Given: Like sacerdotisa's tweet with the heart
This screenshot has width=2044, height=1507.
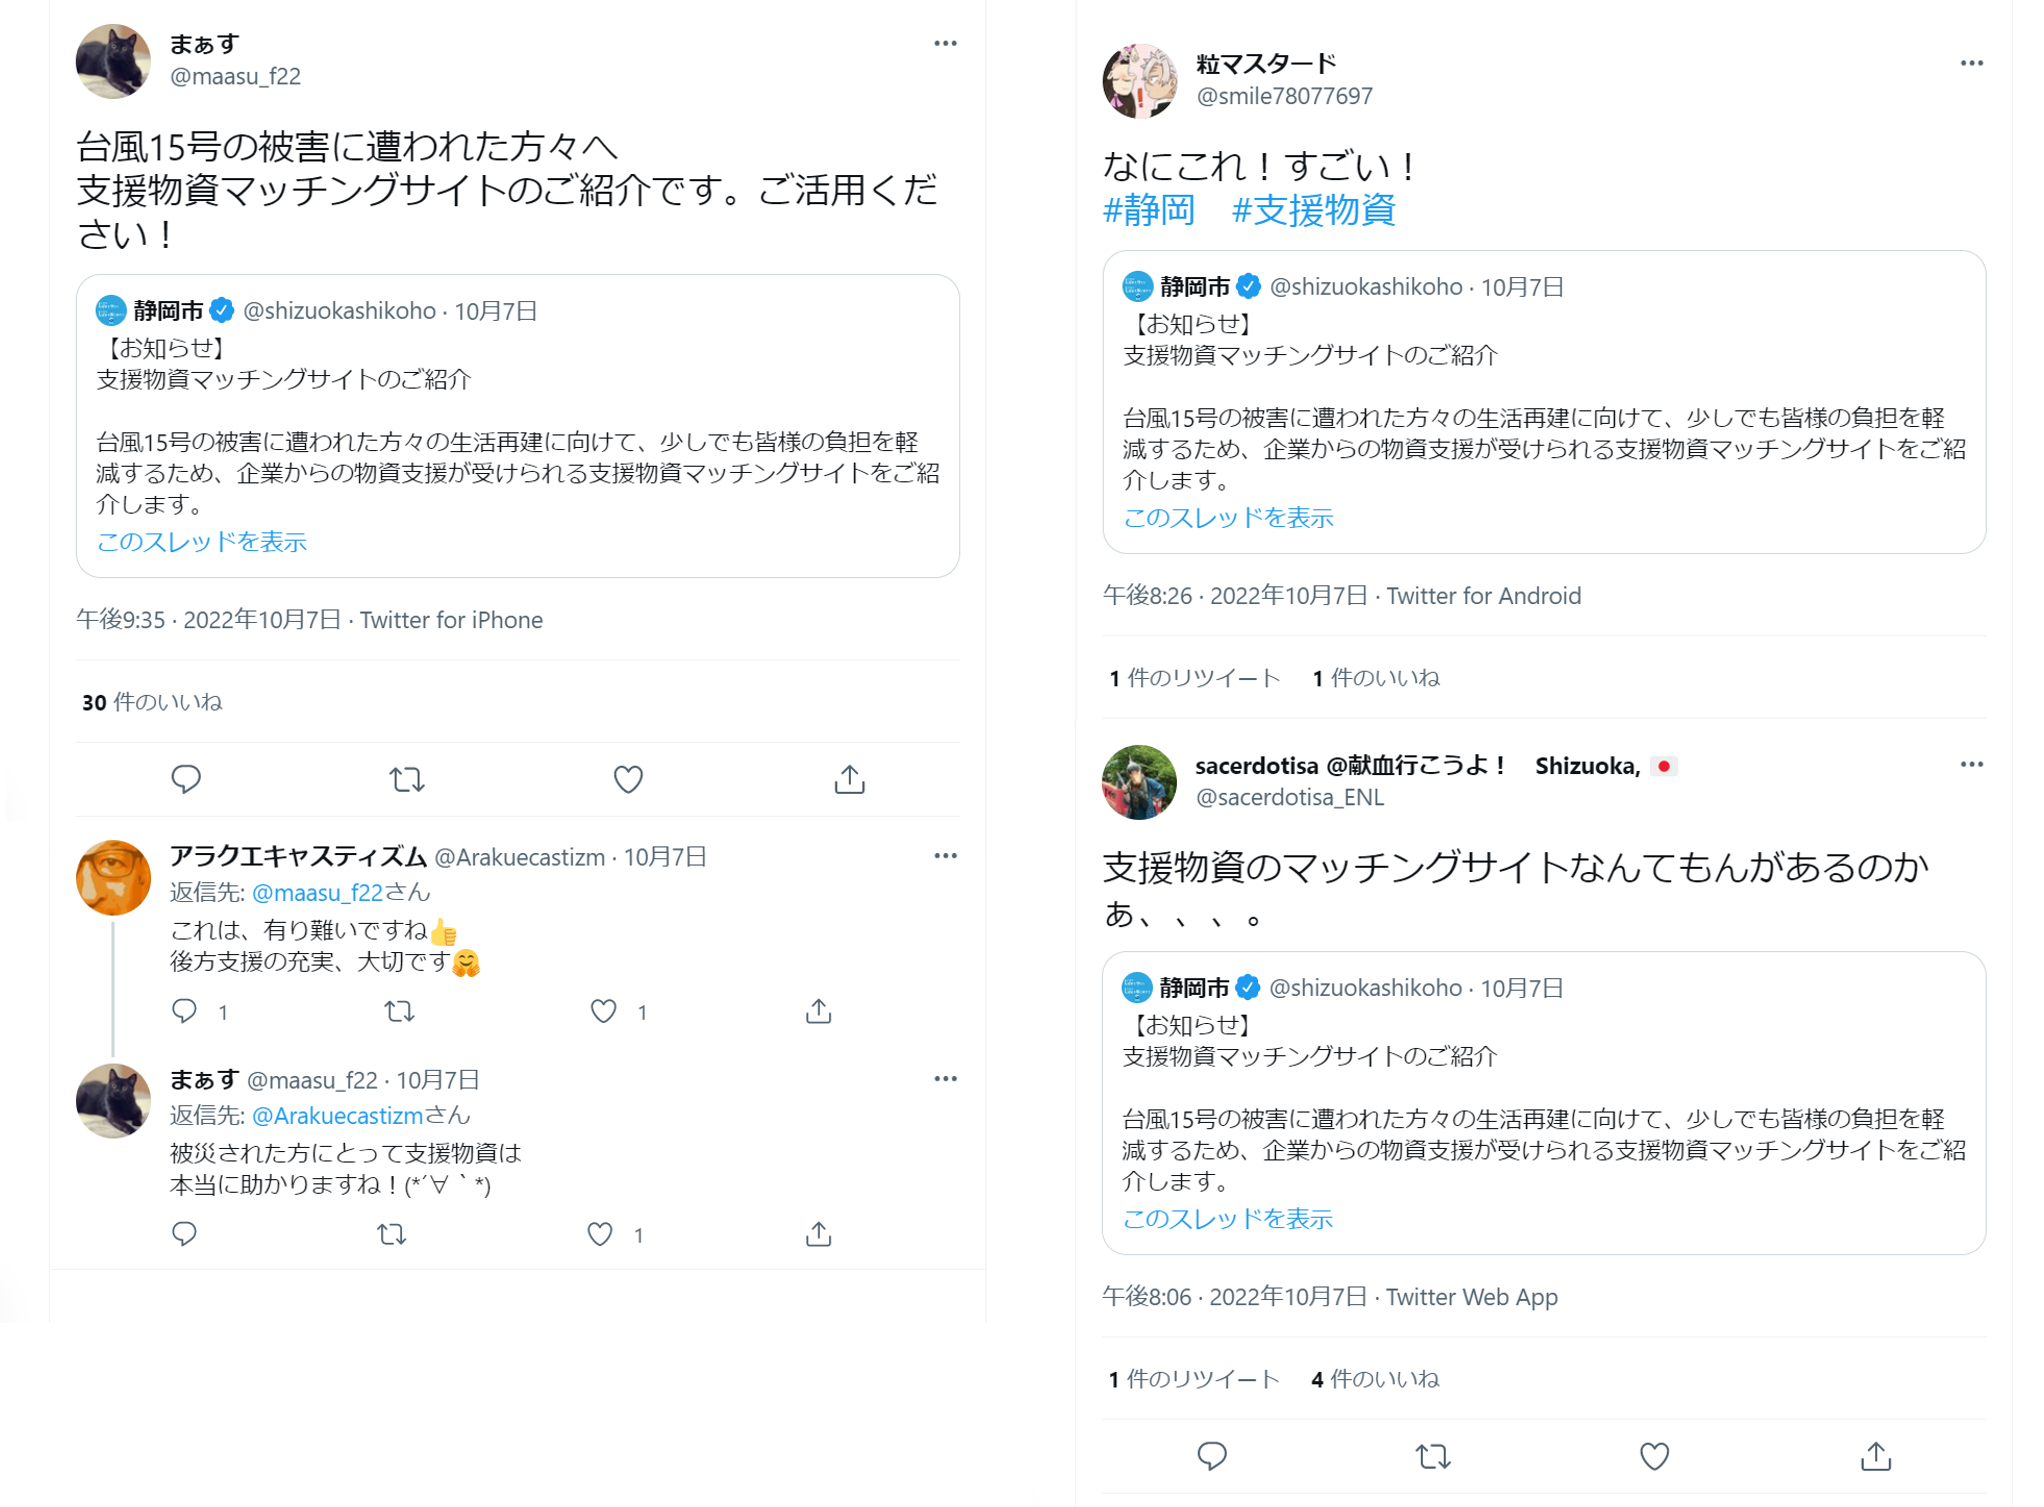Looking at the screenshot, I should point(1654,1456).
